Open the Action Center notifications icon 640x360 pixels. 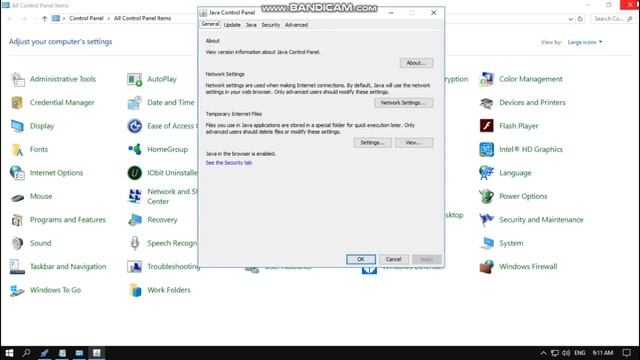tap(627, 353)
